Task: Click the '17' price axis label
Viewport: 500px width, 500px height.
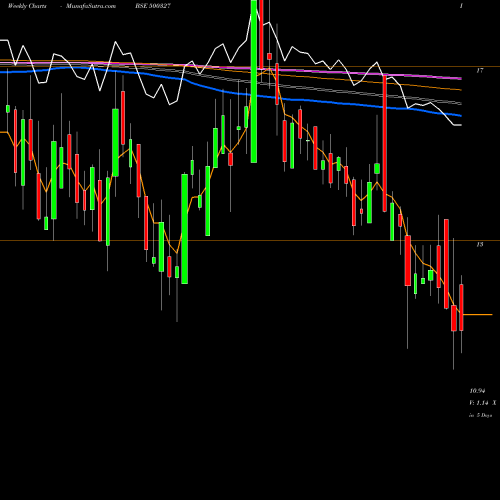Action: point(480,70)
